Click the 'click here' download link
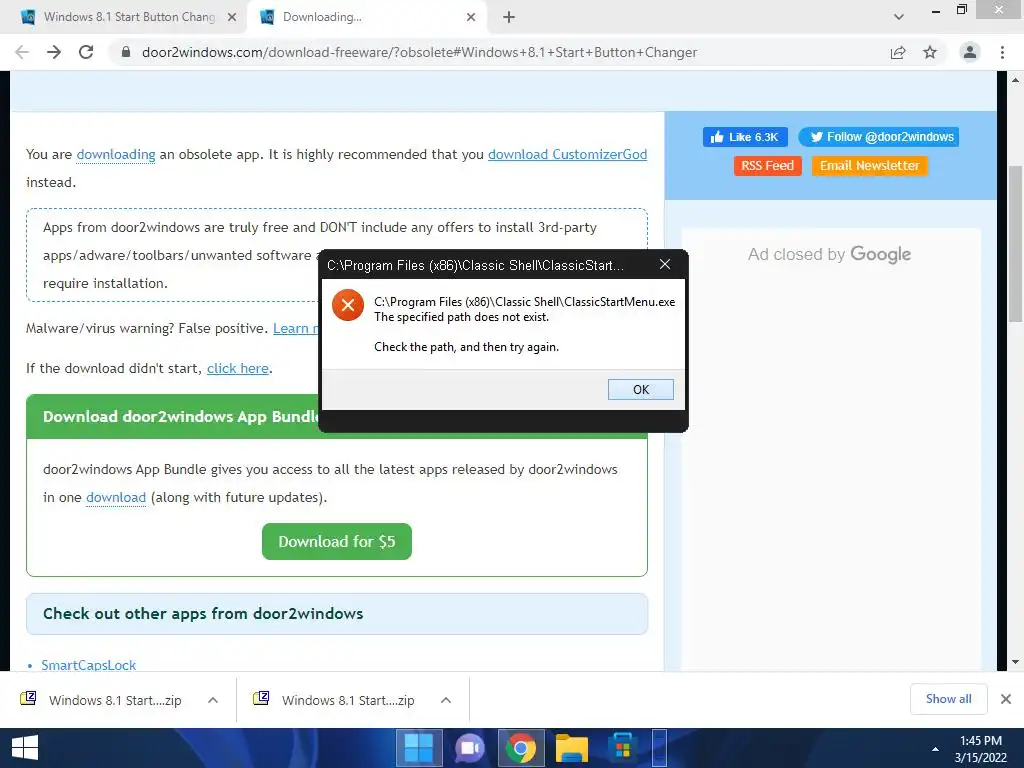The image size is (1024, 768). [238, 368]
